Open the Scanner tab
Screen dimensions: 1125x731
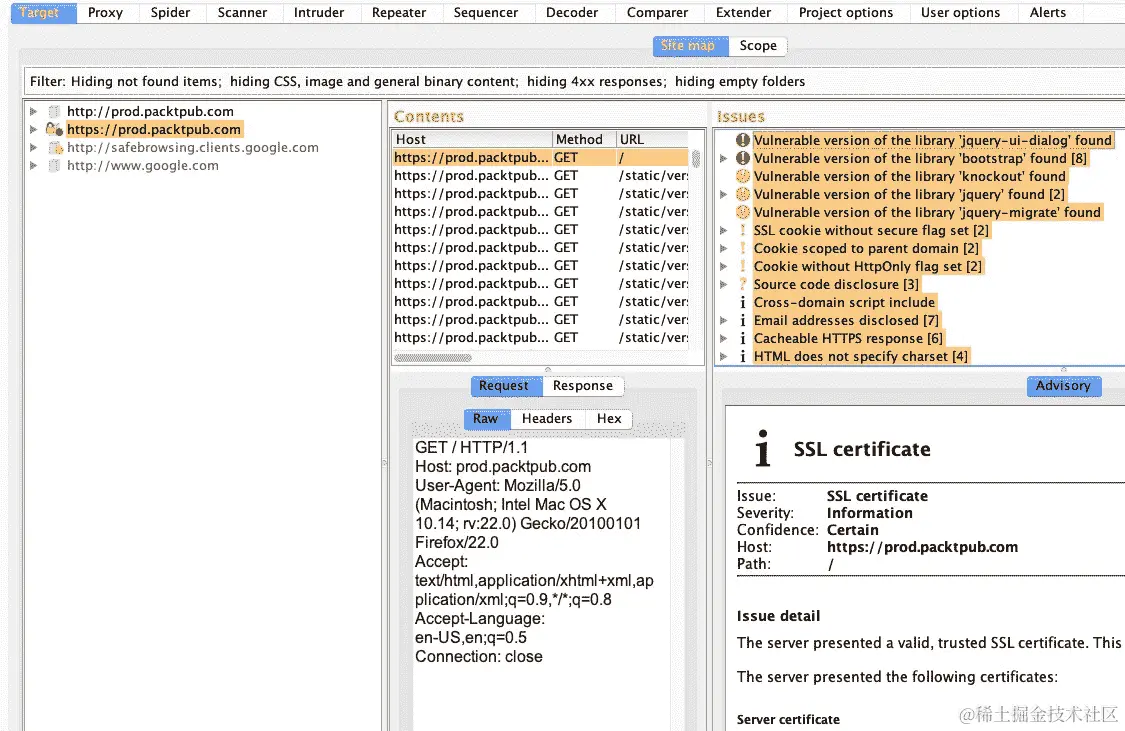pos(243,12)
